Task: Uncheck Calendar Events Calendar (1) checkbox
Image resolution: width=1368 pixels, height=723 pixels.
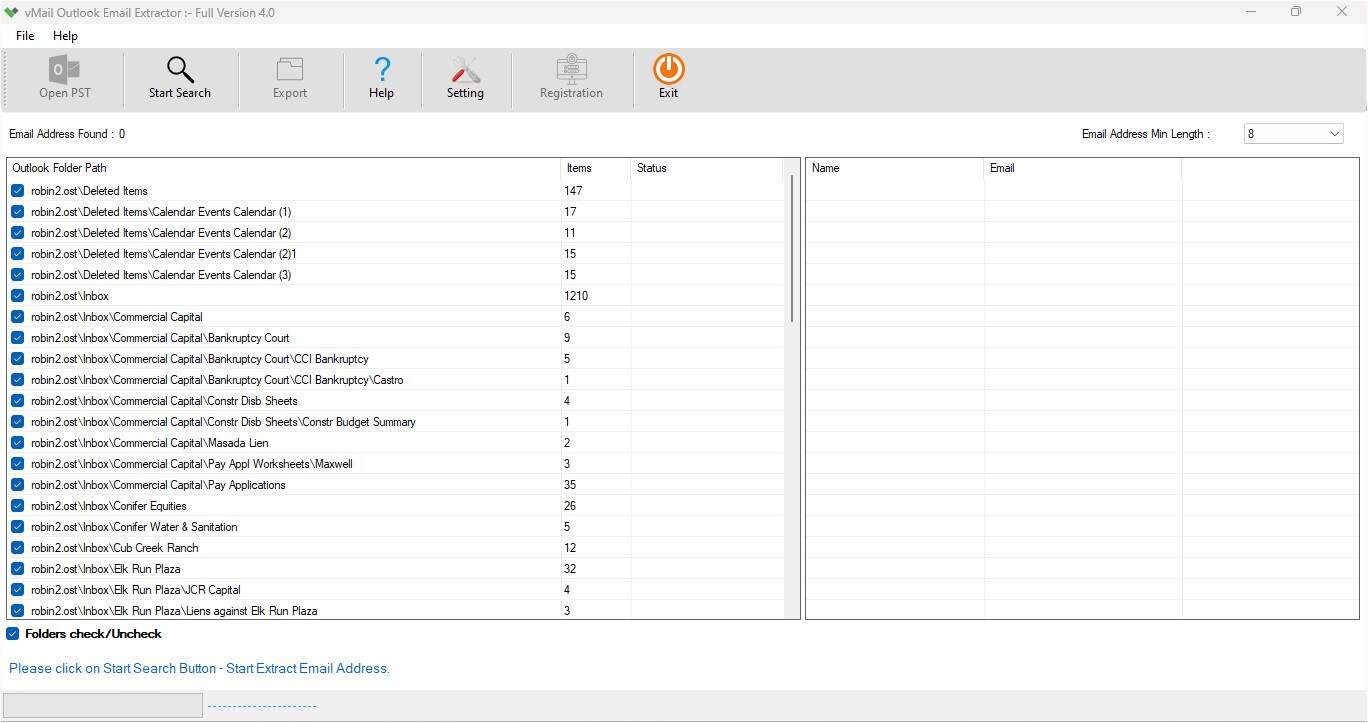Action: click(x=18, y=212)
